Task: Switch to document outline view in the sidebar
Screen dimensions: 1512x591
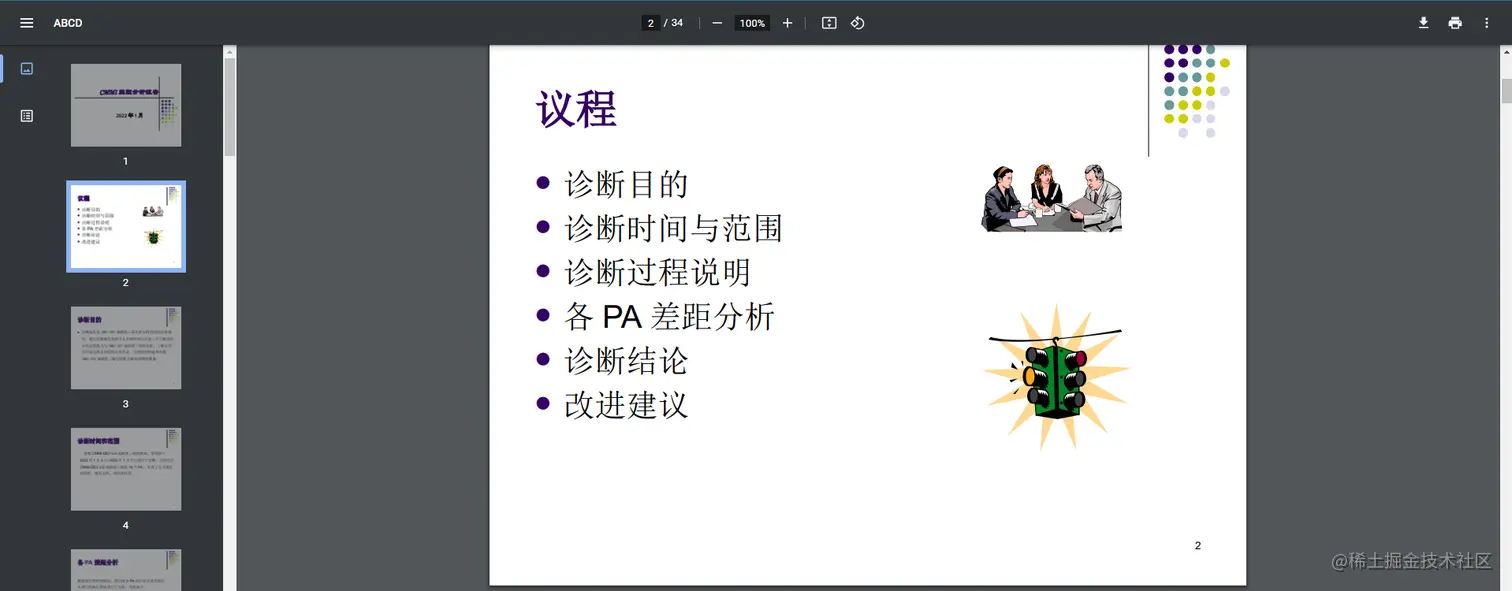Action: (26, 115)
